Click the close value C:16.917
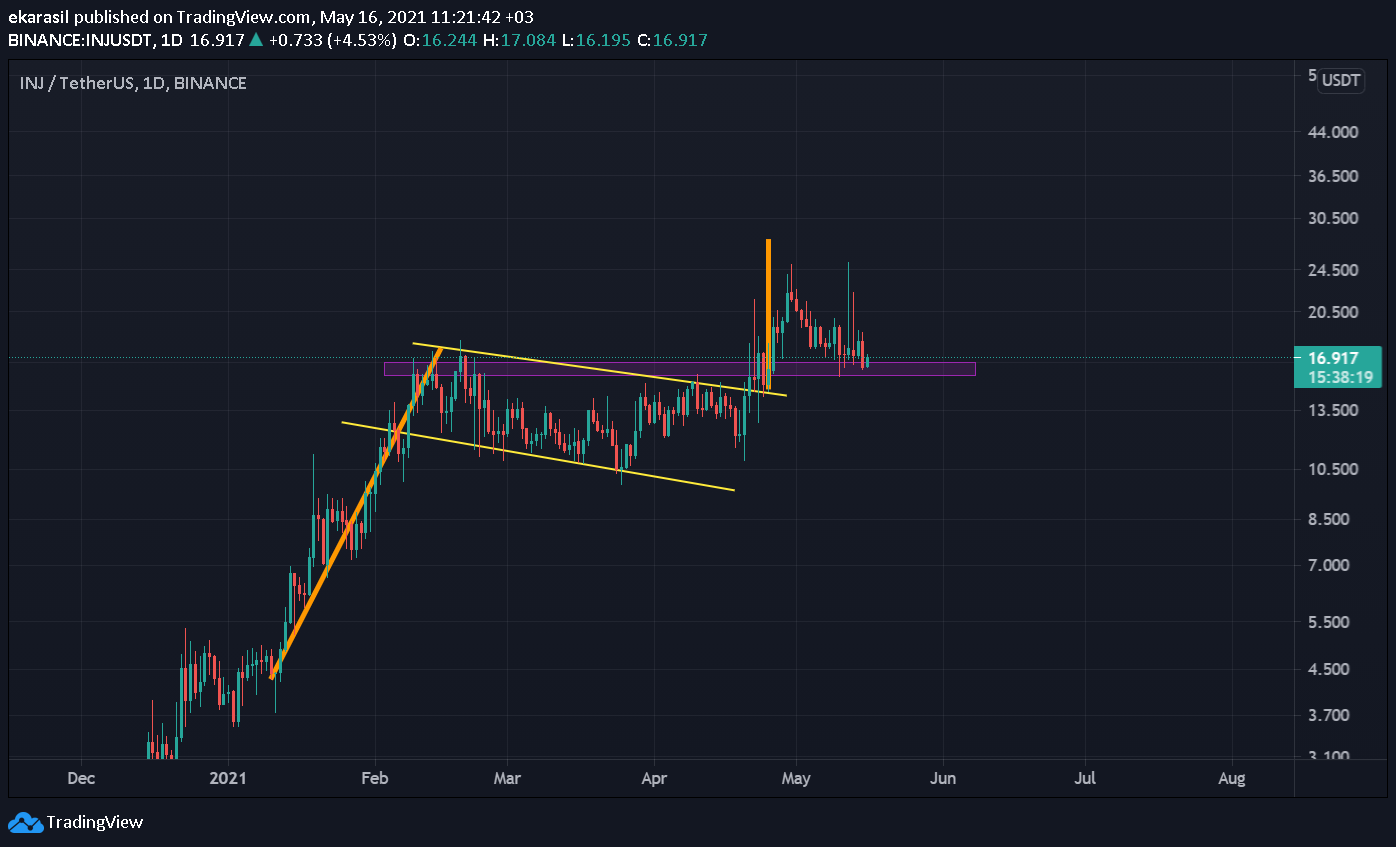1396x847 pixels. point(672,40)
